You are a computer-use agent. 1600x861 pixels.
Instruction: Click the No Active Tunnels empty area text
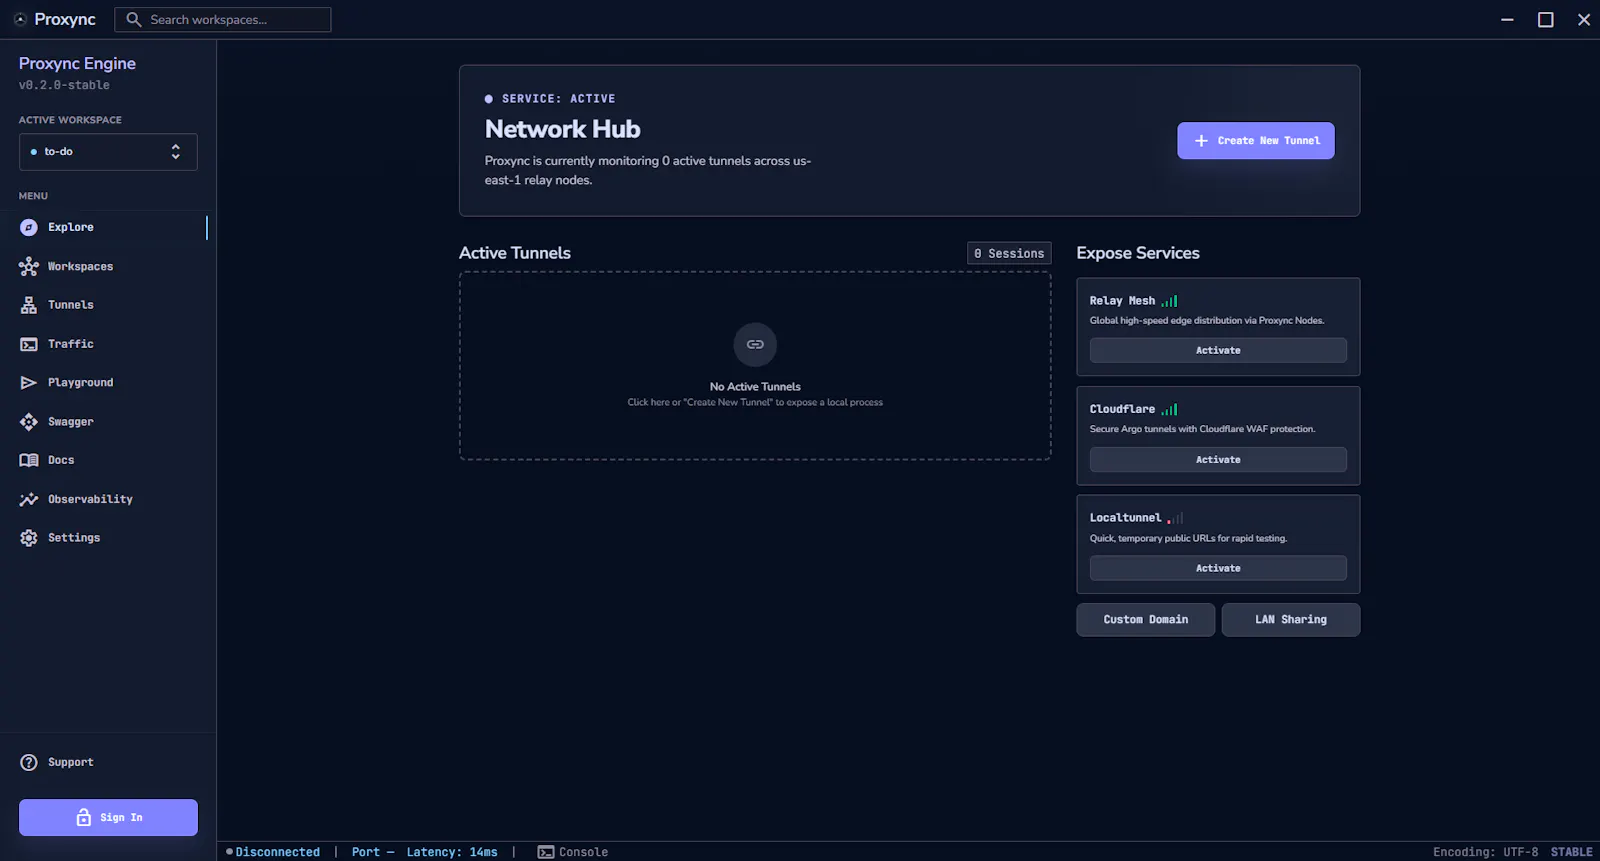(755, 387)
